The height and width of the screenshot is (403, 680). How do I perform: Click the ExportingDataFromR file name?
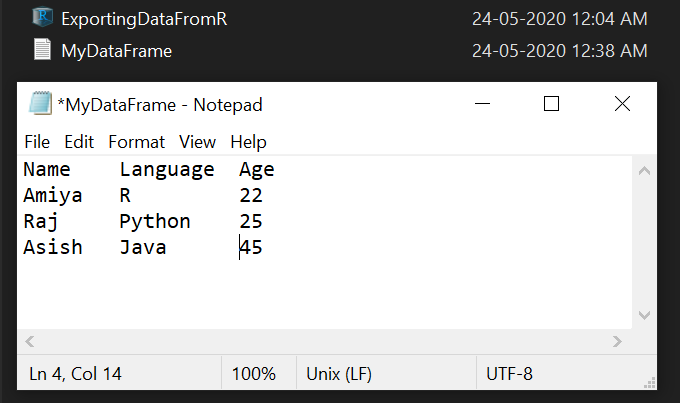144,19
